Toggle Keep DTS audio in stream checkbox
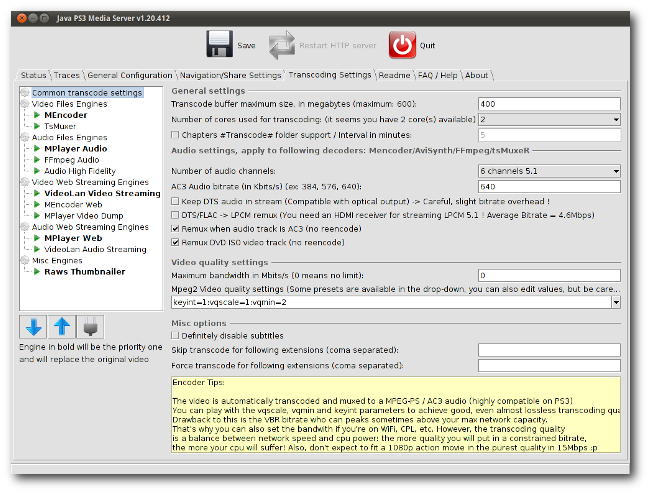Viewport: 650px width, 494px height. 175,201
